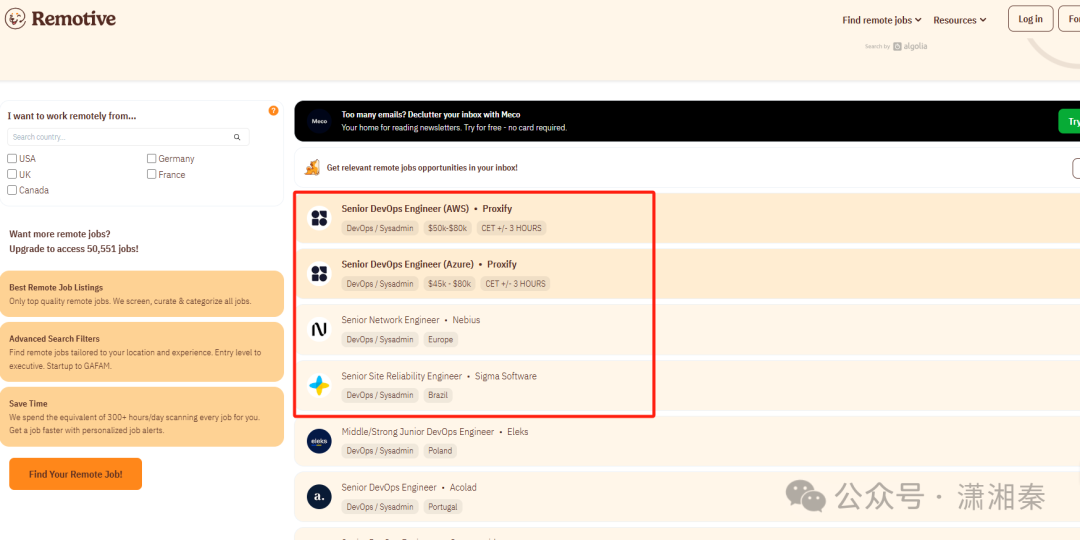Click the Europe location tag

pos(441,340)
